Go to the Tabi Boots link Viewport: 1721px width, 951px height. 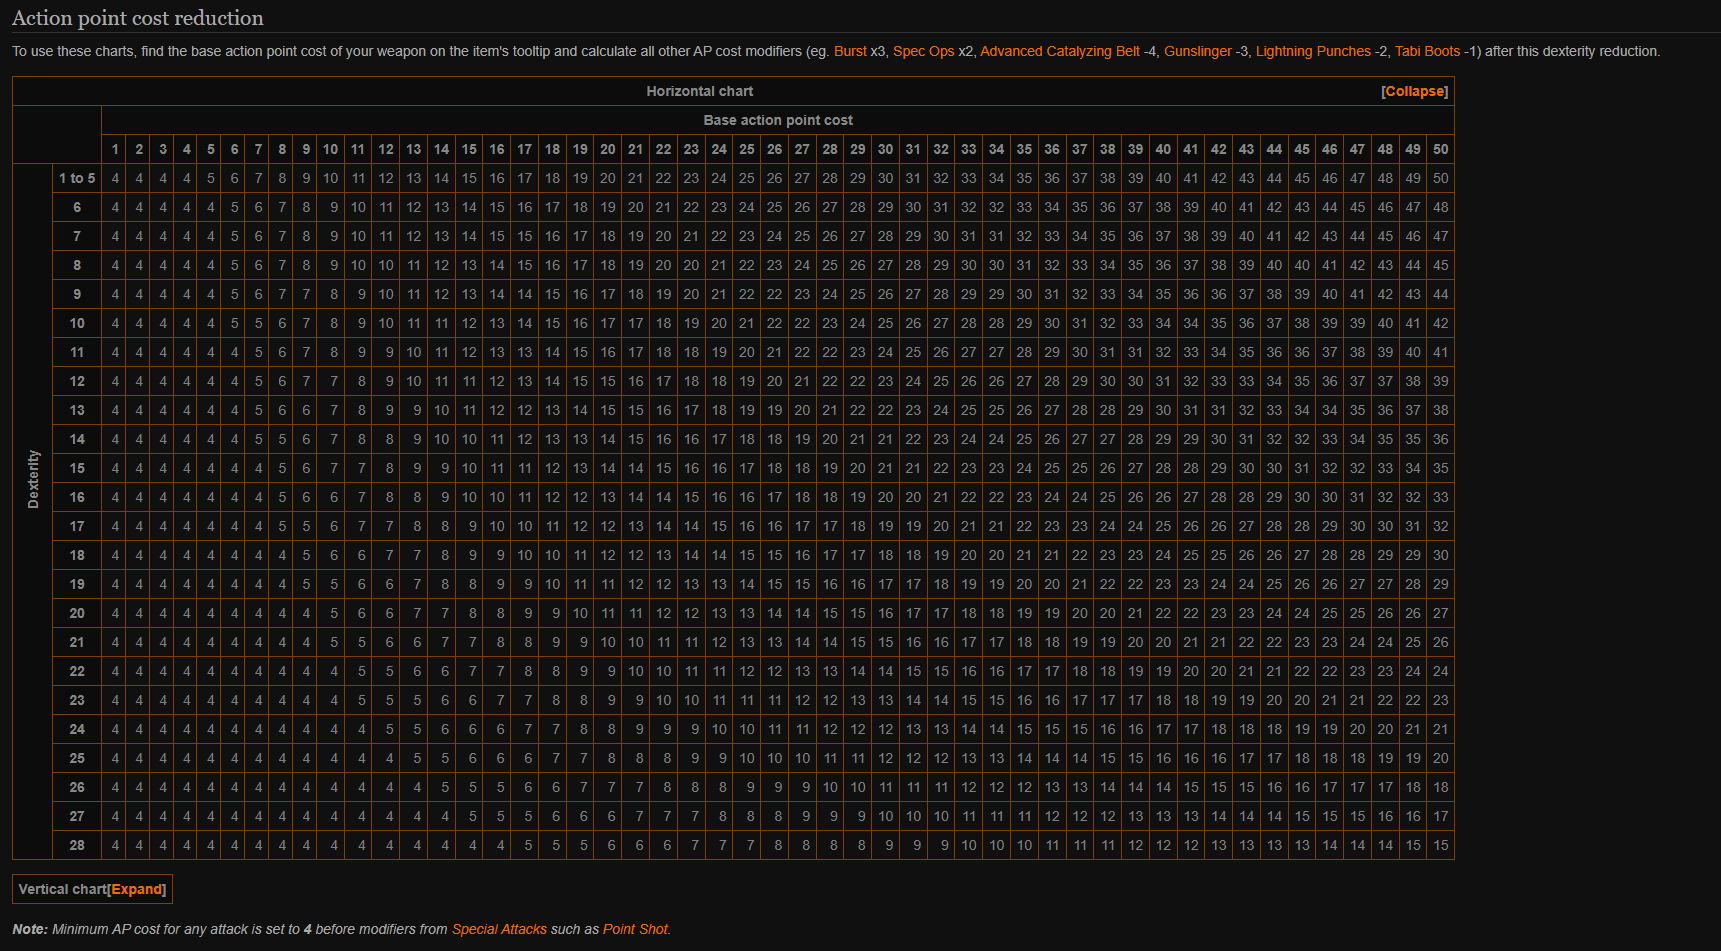click(x=1427, y=51)
